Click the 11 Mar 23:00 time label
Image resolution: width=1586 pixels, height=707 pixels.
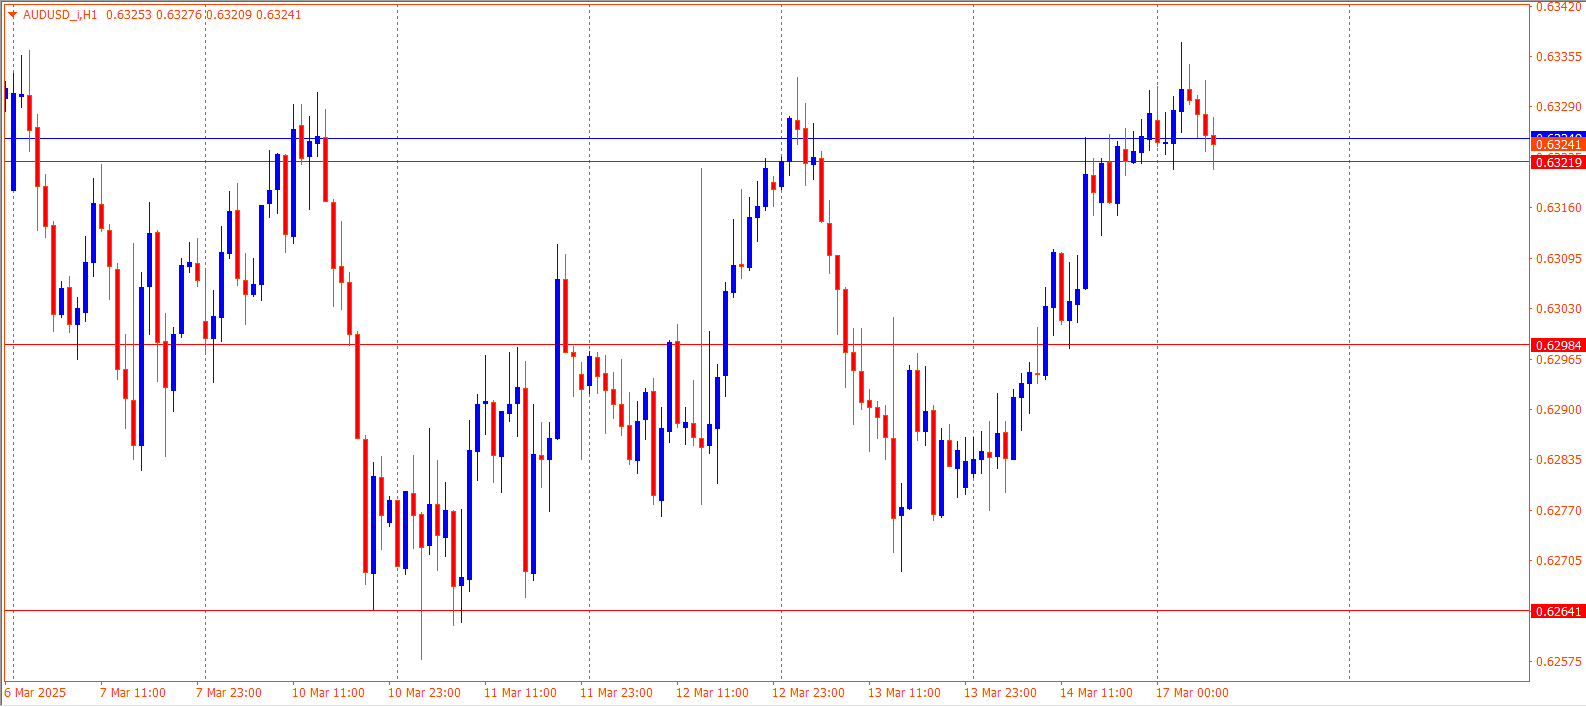[616, 693]
